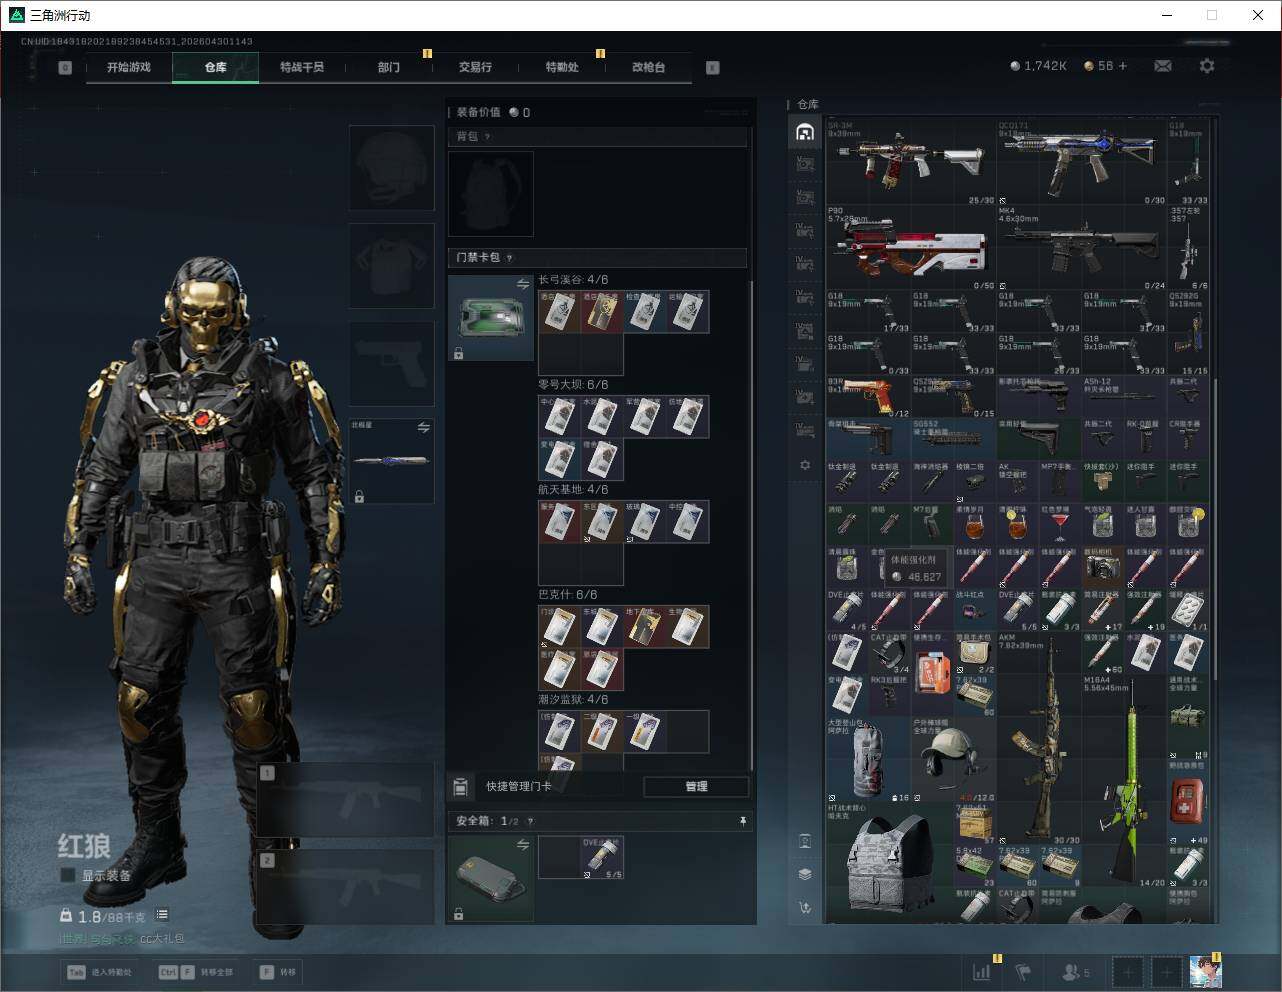Image resolution: width=1282 pixels, height=992 pixels.
Task: Open the weight details list icon
Action: (162, 915)
